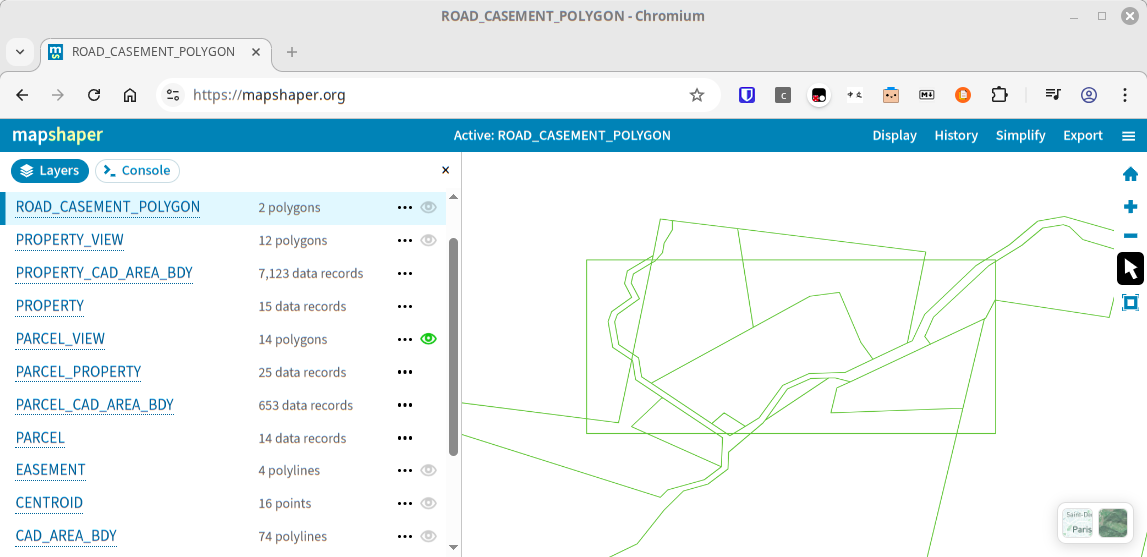Toggle visibility of PROPERTY_VIEW layer

pyautogui.click(x=429, y=240)
